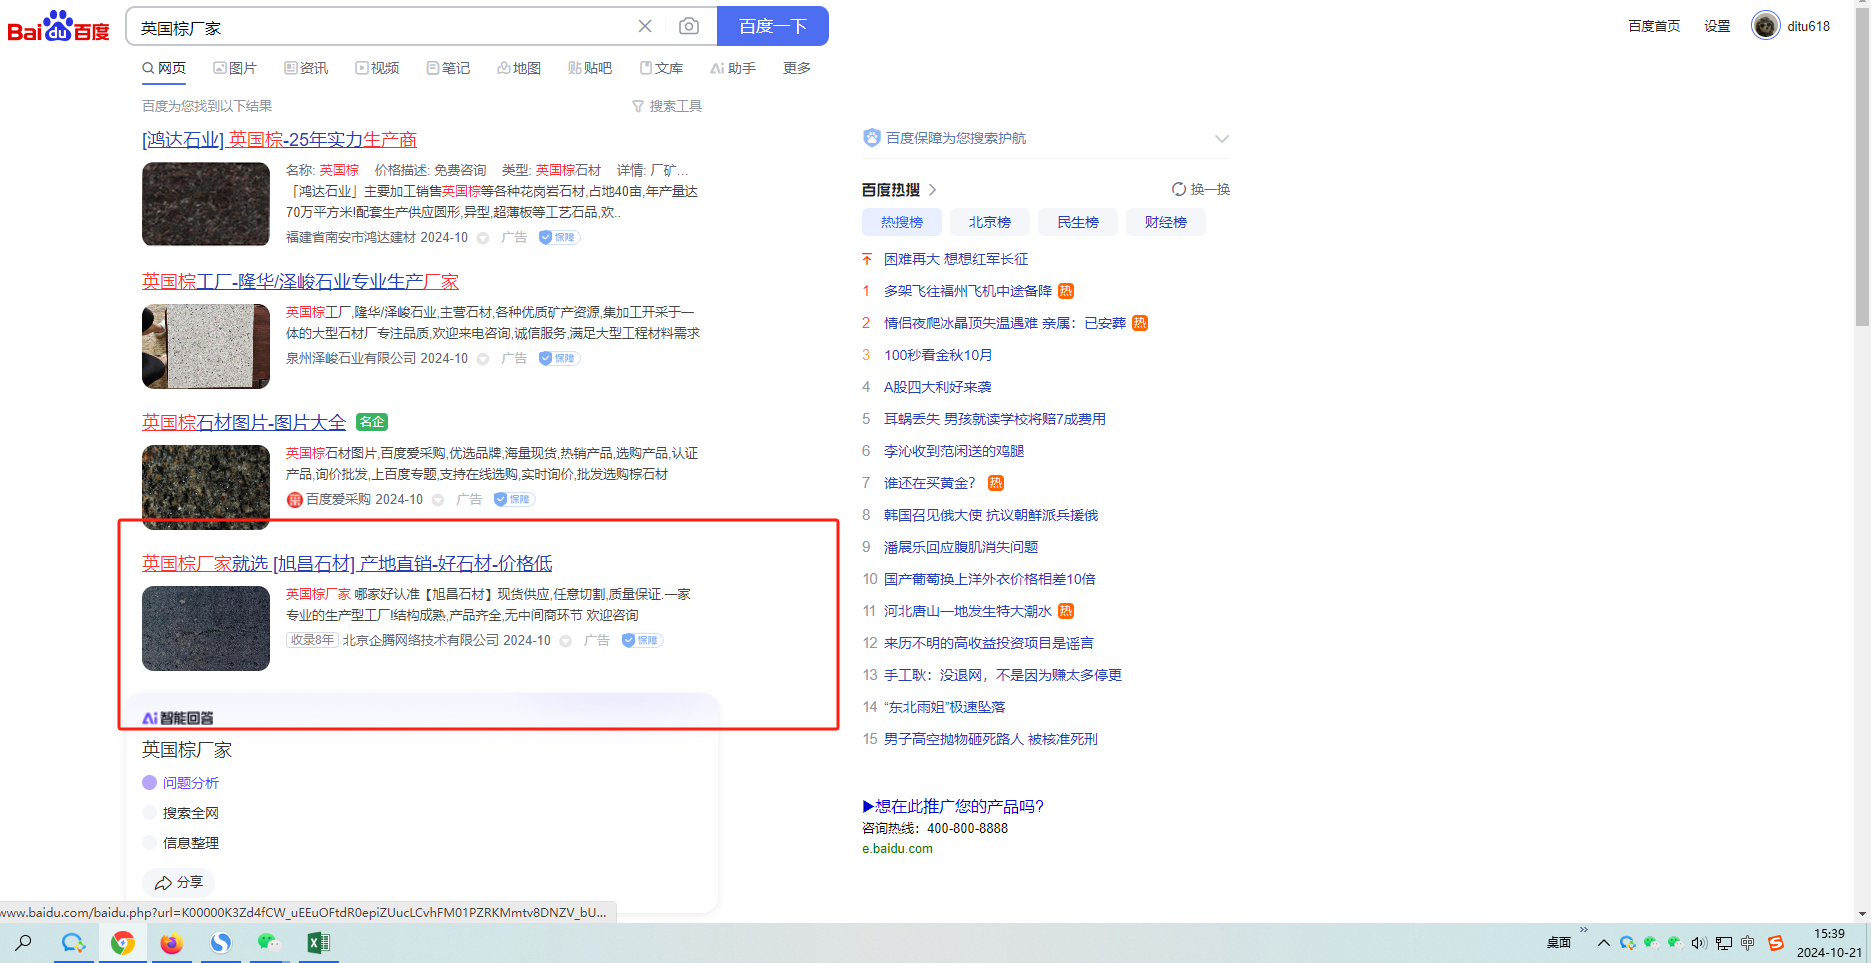Clear the search box with the X icon
This screenshot has width=1871, height=963.
[645, 27]
